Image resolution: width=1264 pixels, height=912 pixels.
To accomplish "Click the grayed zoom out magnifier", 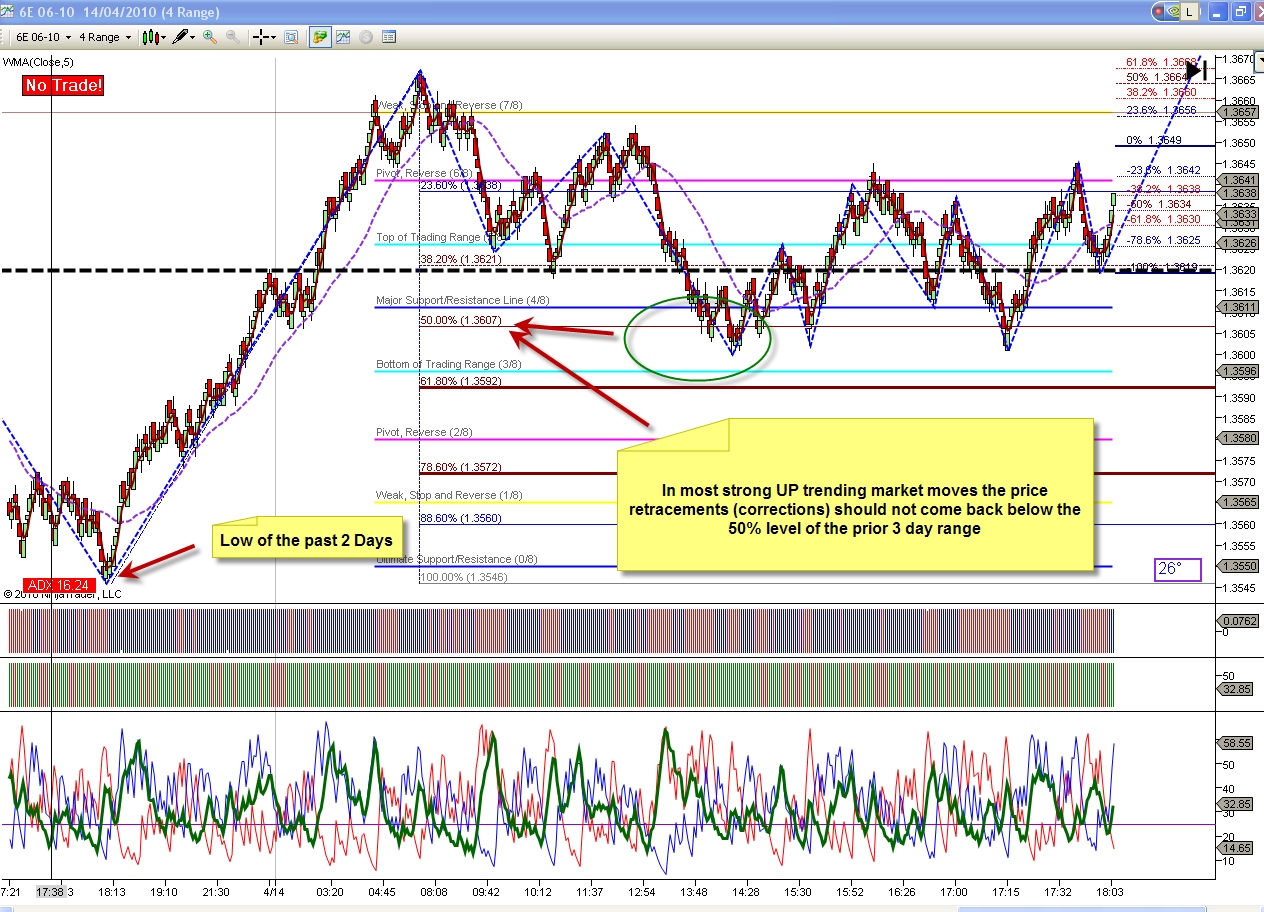I will pyautogui.click(x=232, y=37).
